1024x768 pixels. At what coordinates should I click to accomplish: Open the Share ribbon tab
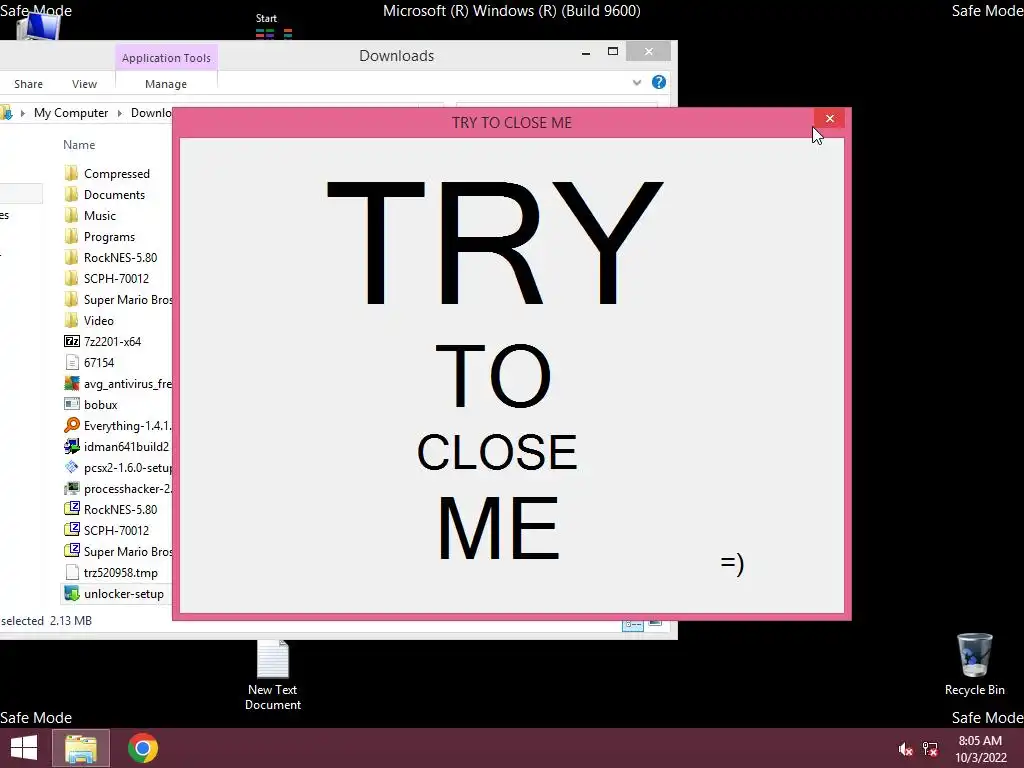tap(29, 84)
